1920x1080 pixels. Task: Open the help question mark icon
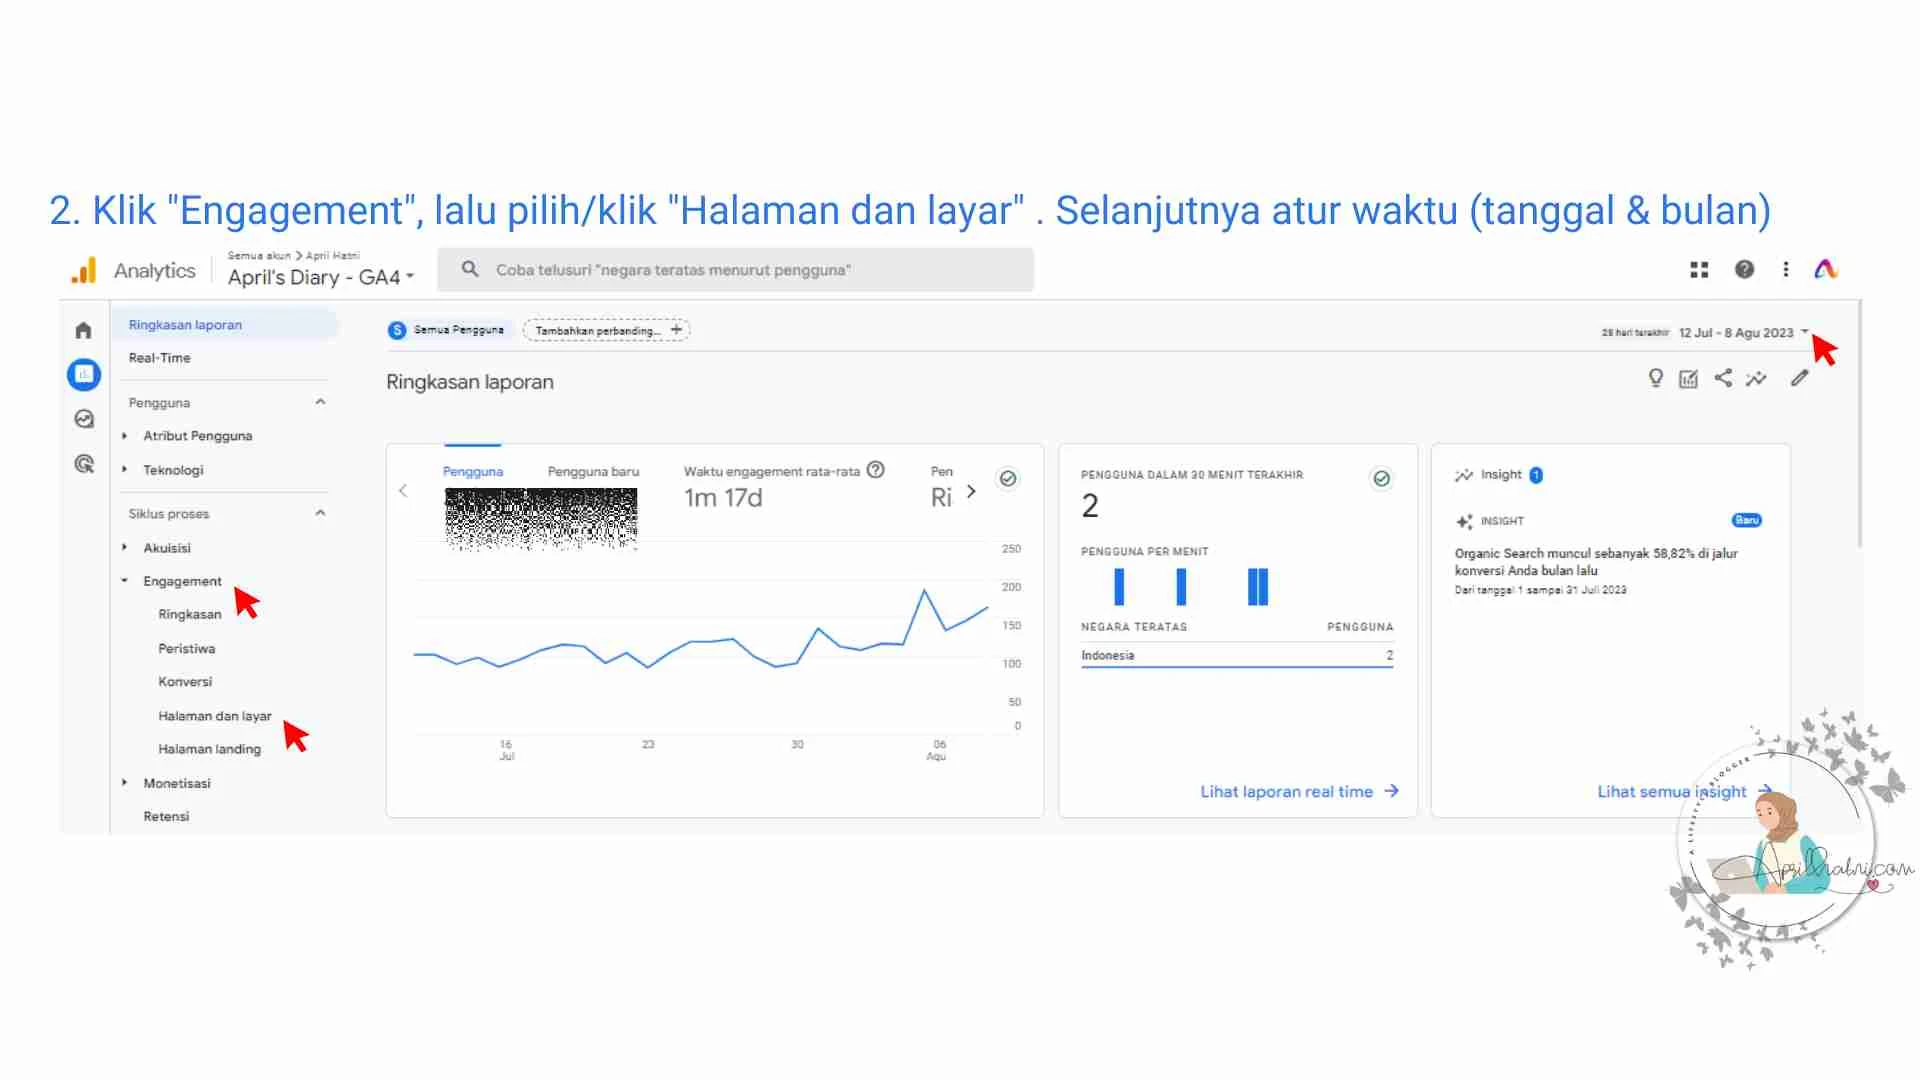click(1744, 269)
